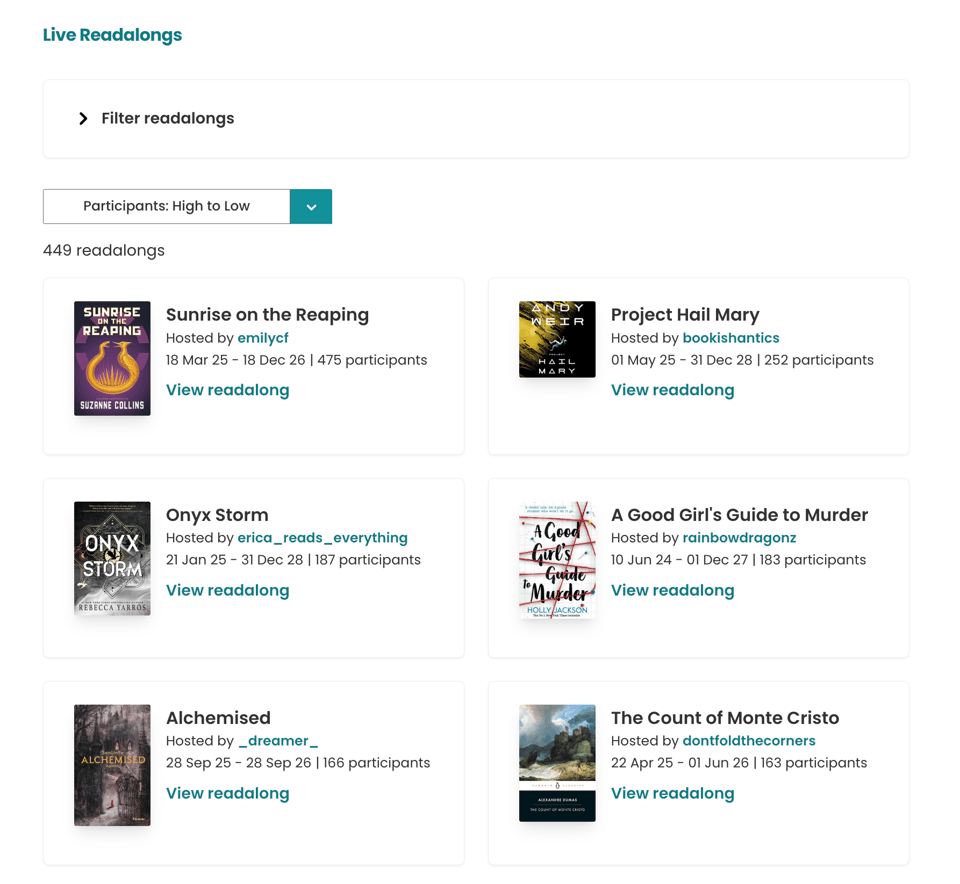Screen dimensions: 960x884
Task: Open host profile bookishantics
Action: [731, 338]
